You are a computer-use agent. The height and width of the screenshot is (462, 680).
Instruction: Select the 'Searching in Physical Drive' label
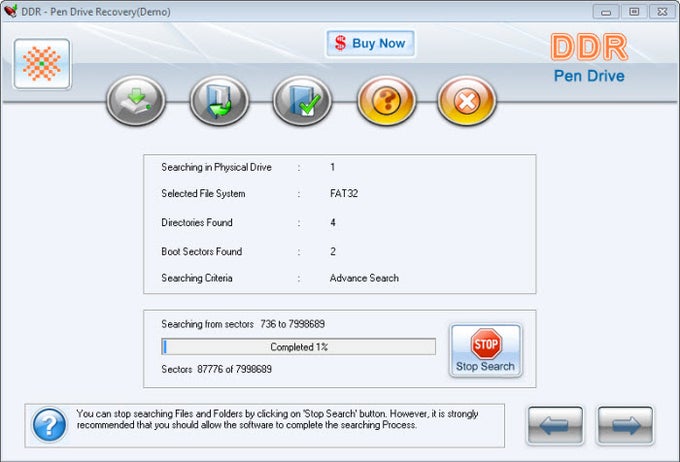point(216,167)
